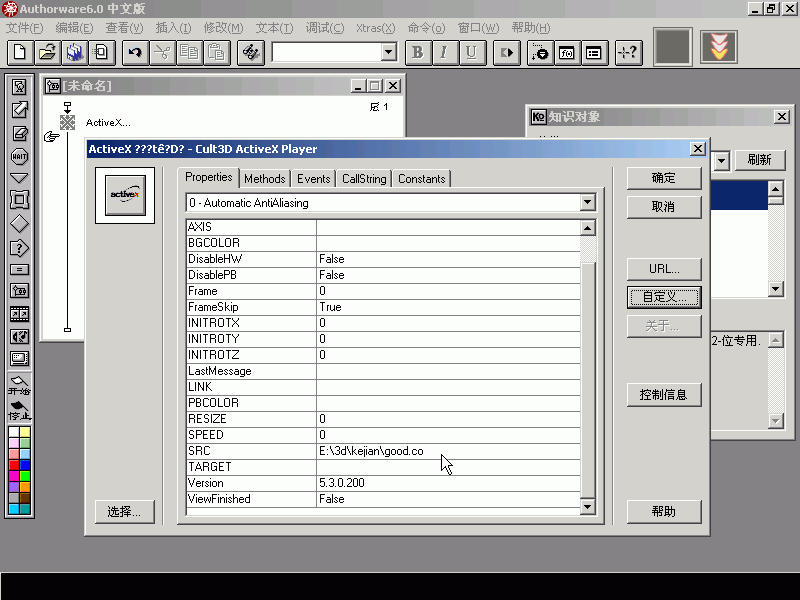Open the dropdown in the Knowledge Objects window
Image resolution: width=800 pixels, height=600 pixels.
721,161
